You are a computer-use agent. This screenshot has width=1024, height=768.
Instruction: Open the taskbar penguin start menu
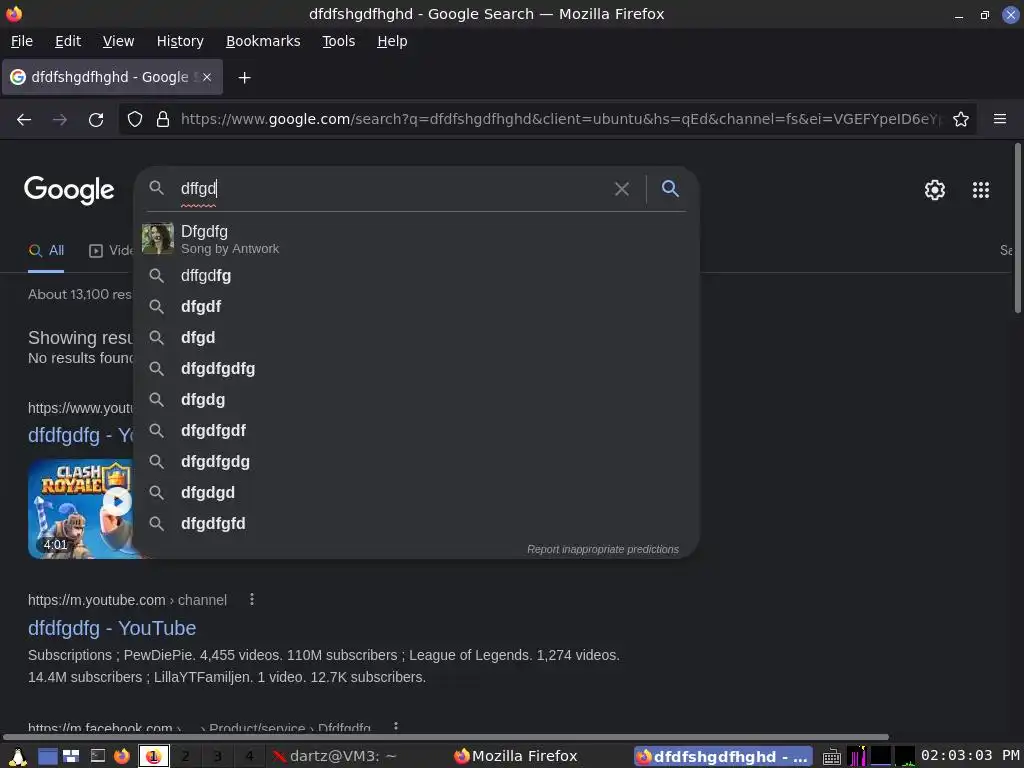(18, 756)
